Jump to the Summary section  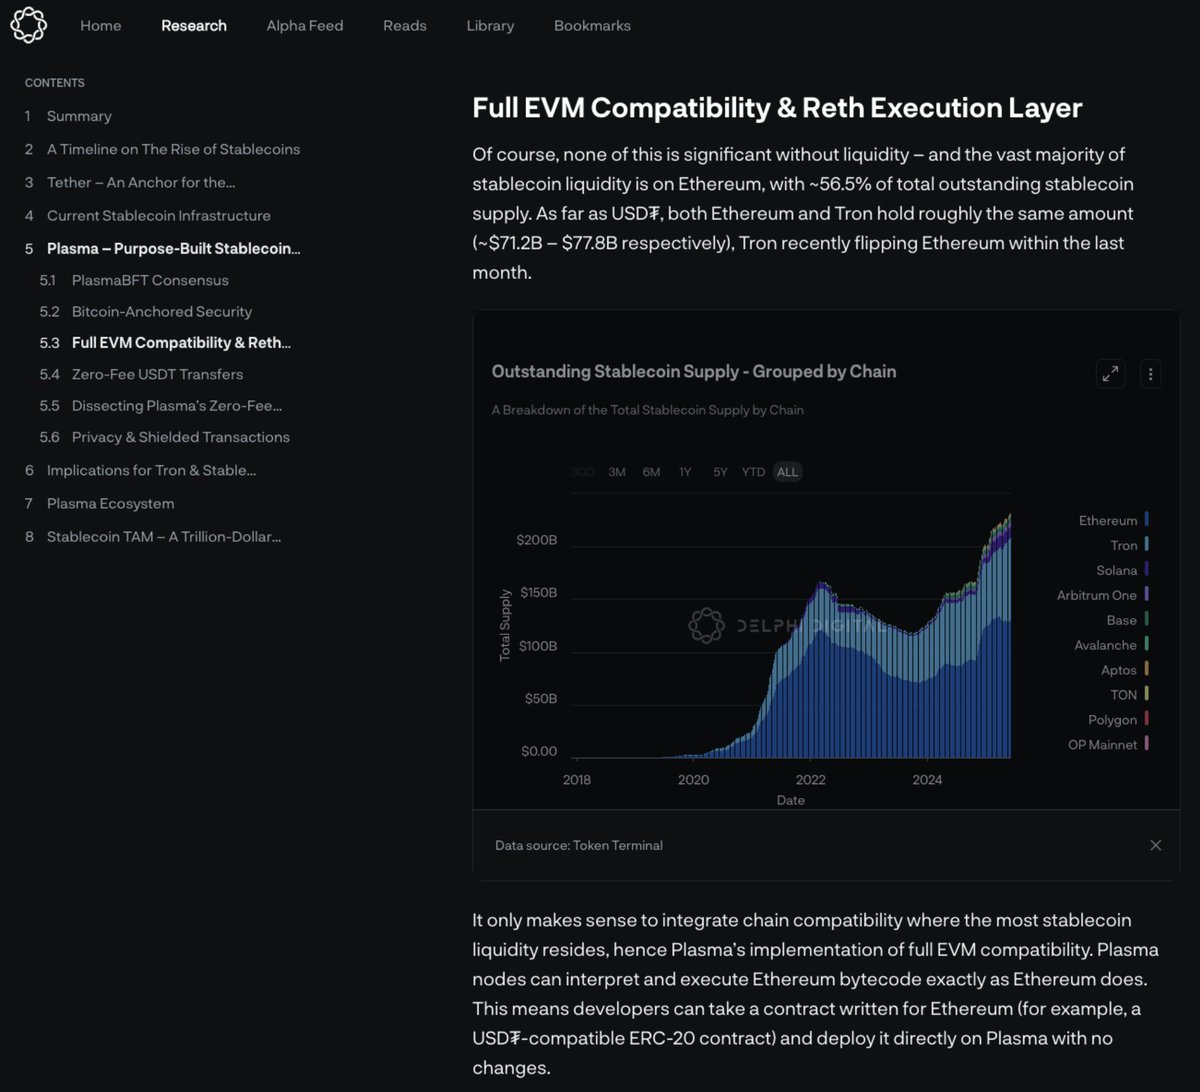point(79,116)
